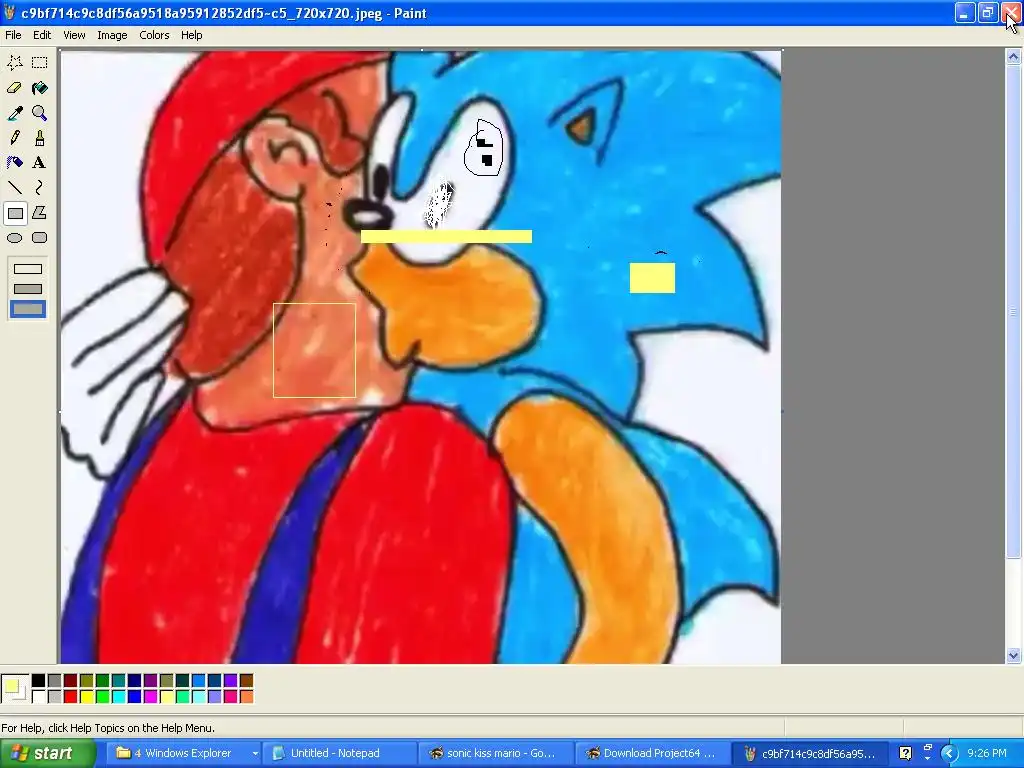1024x768 pixels.
Task: Open the Edit menu
Action: tap(42, 35)
